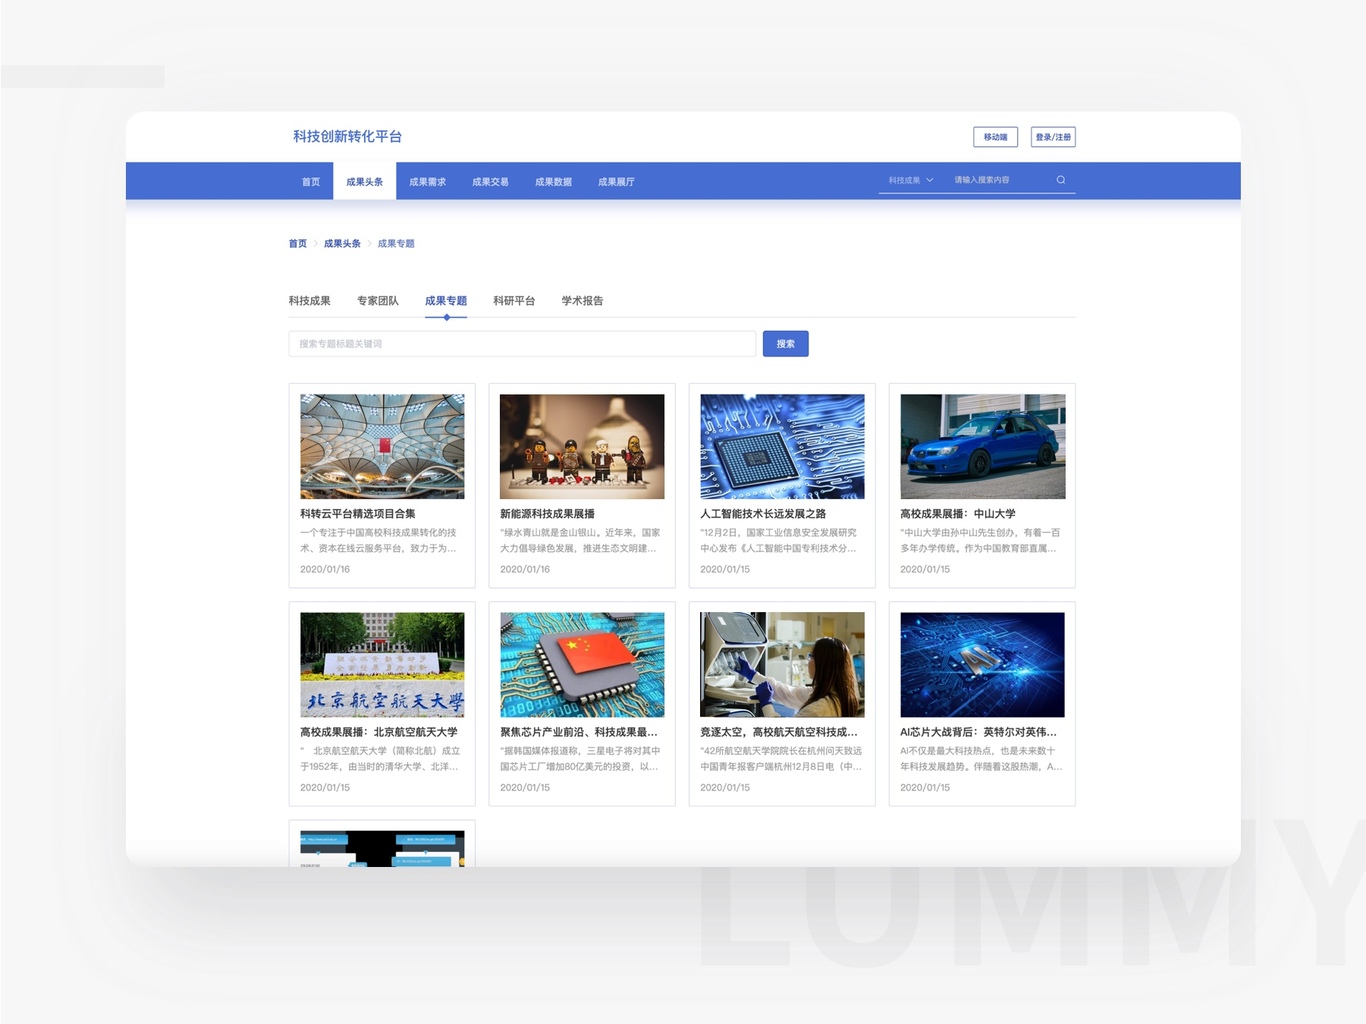Click the 成果专题 breadcrumb text
The height and width of the screenshot is (1024, 1366).
pos(396,244)
